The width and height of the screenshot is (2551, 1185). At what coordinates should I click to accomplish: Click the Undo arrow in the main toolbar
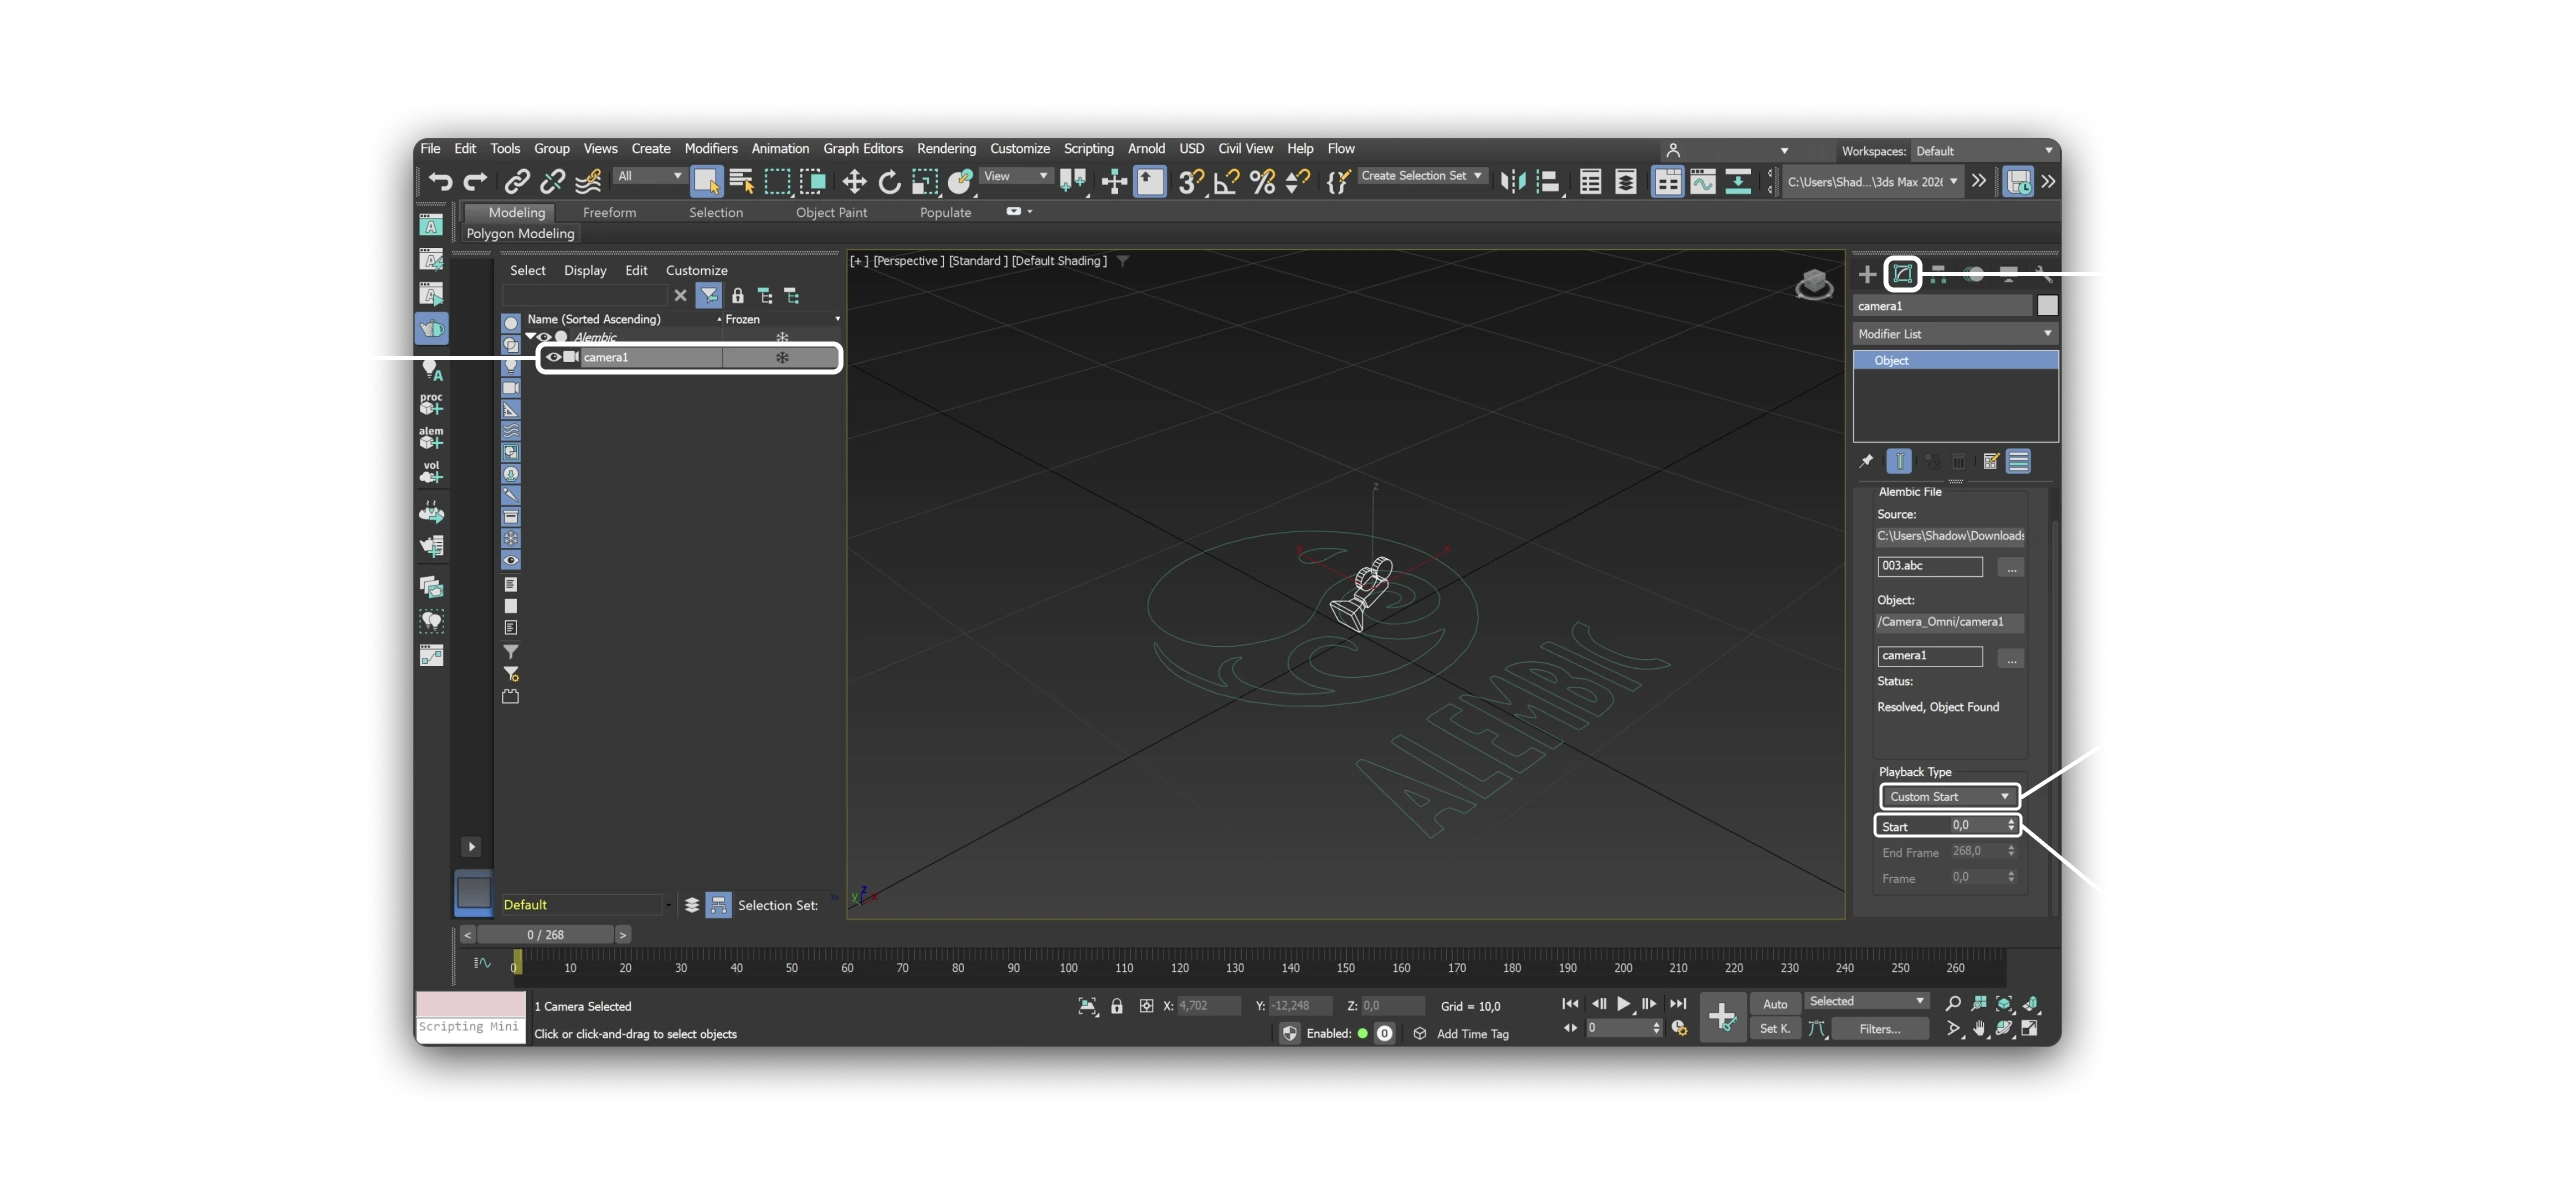(x=440, y=181)
